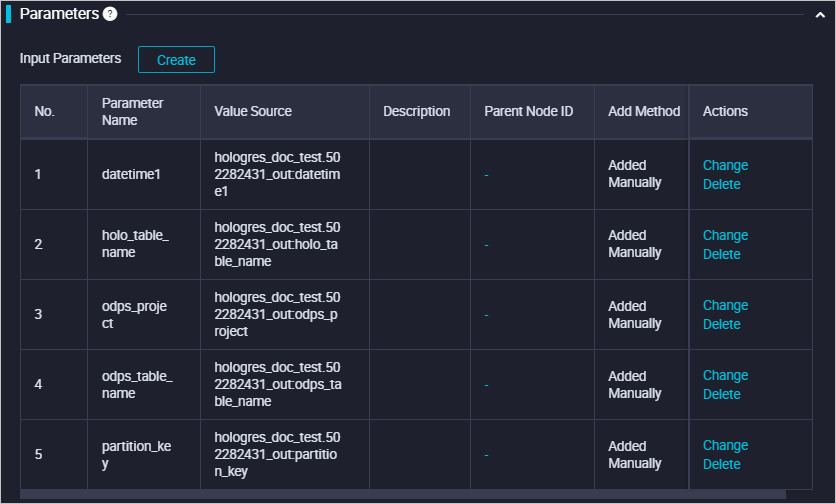Collapse the Parameters section with the chevron
The height and width of the screenshot is (504, 836).
click(818, 15)
